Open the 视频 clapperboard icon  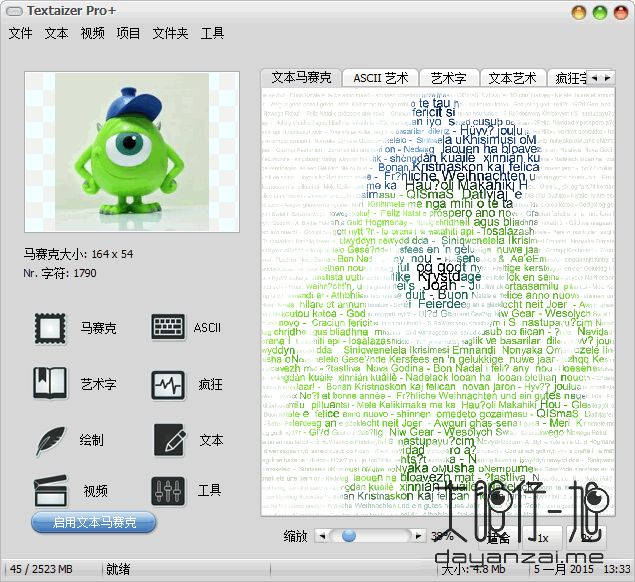coord(50,490)
